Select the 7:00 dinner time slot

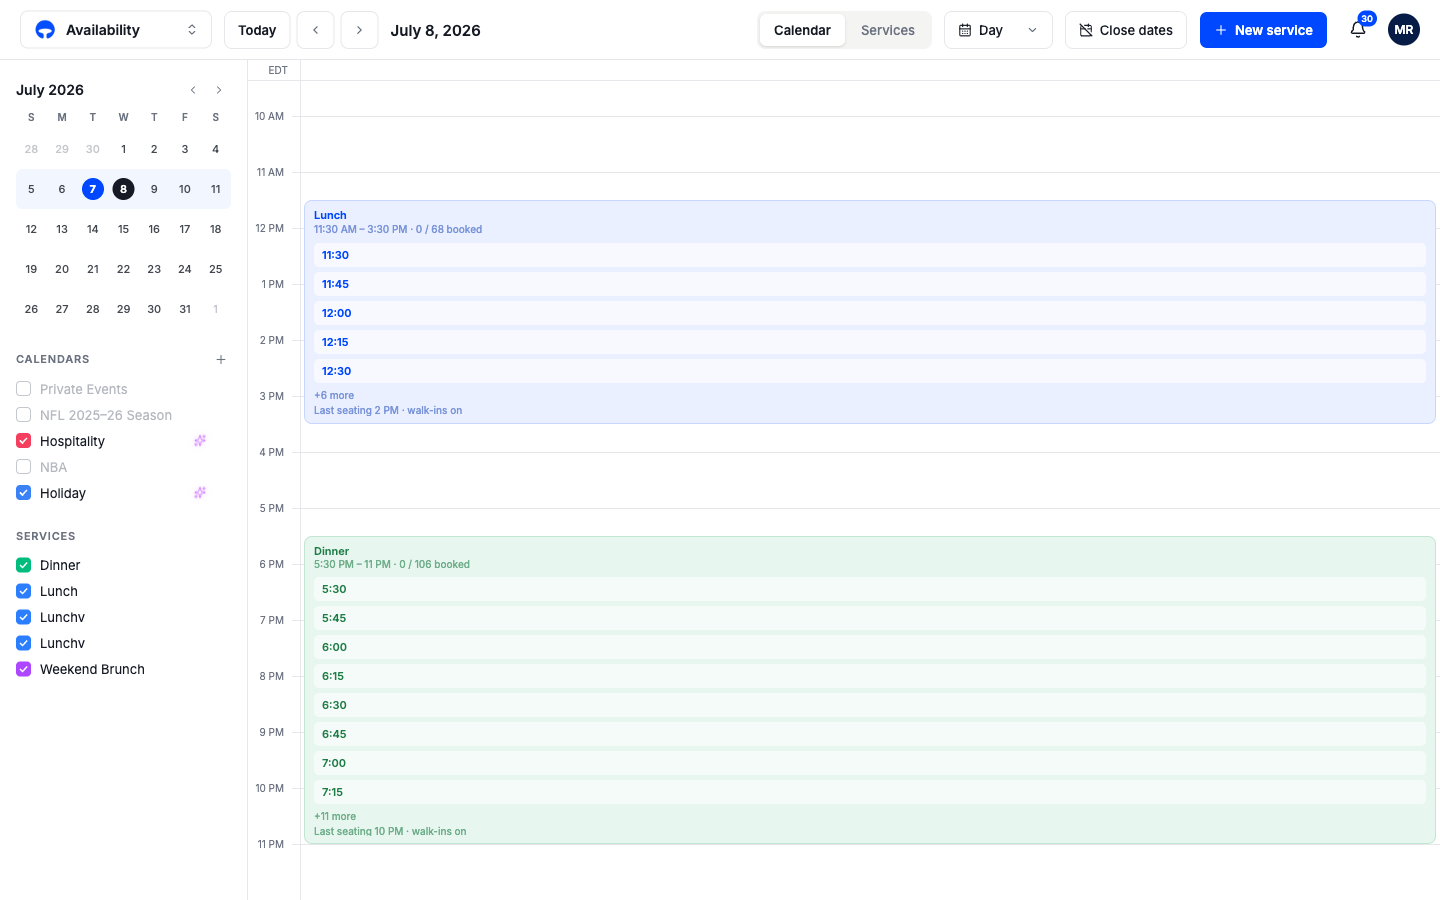(869, 763)
